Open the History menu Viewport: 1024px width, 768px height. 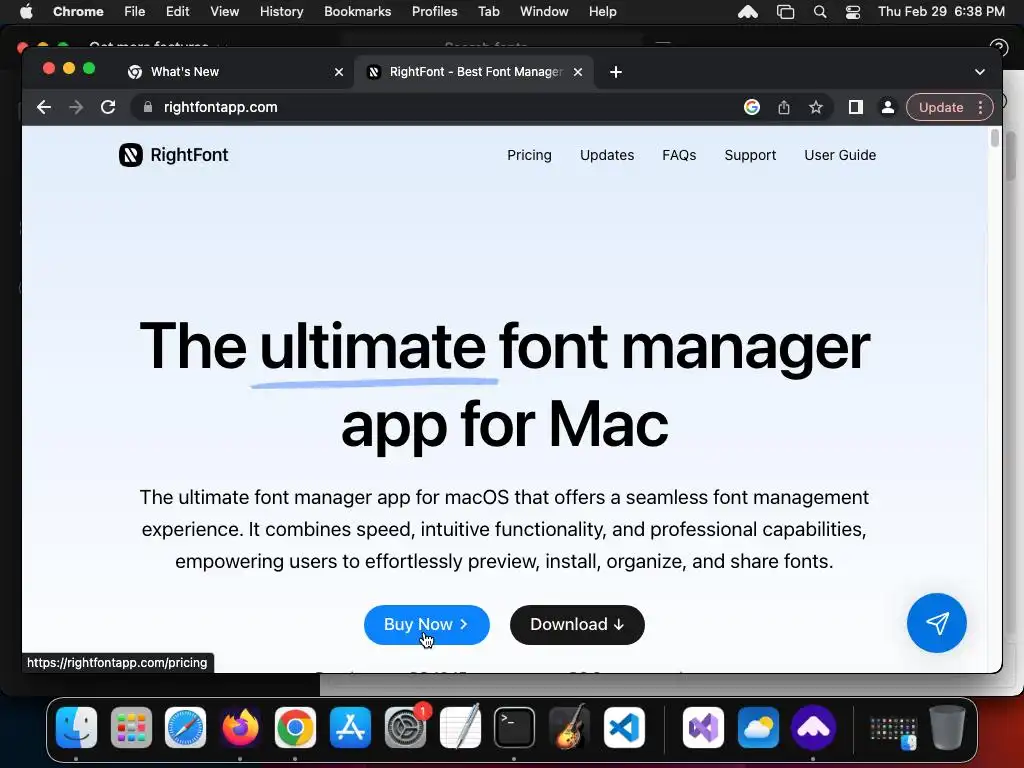pyautogui.click(x=281, y=12)
